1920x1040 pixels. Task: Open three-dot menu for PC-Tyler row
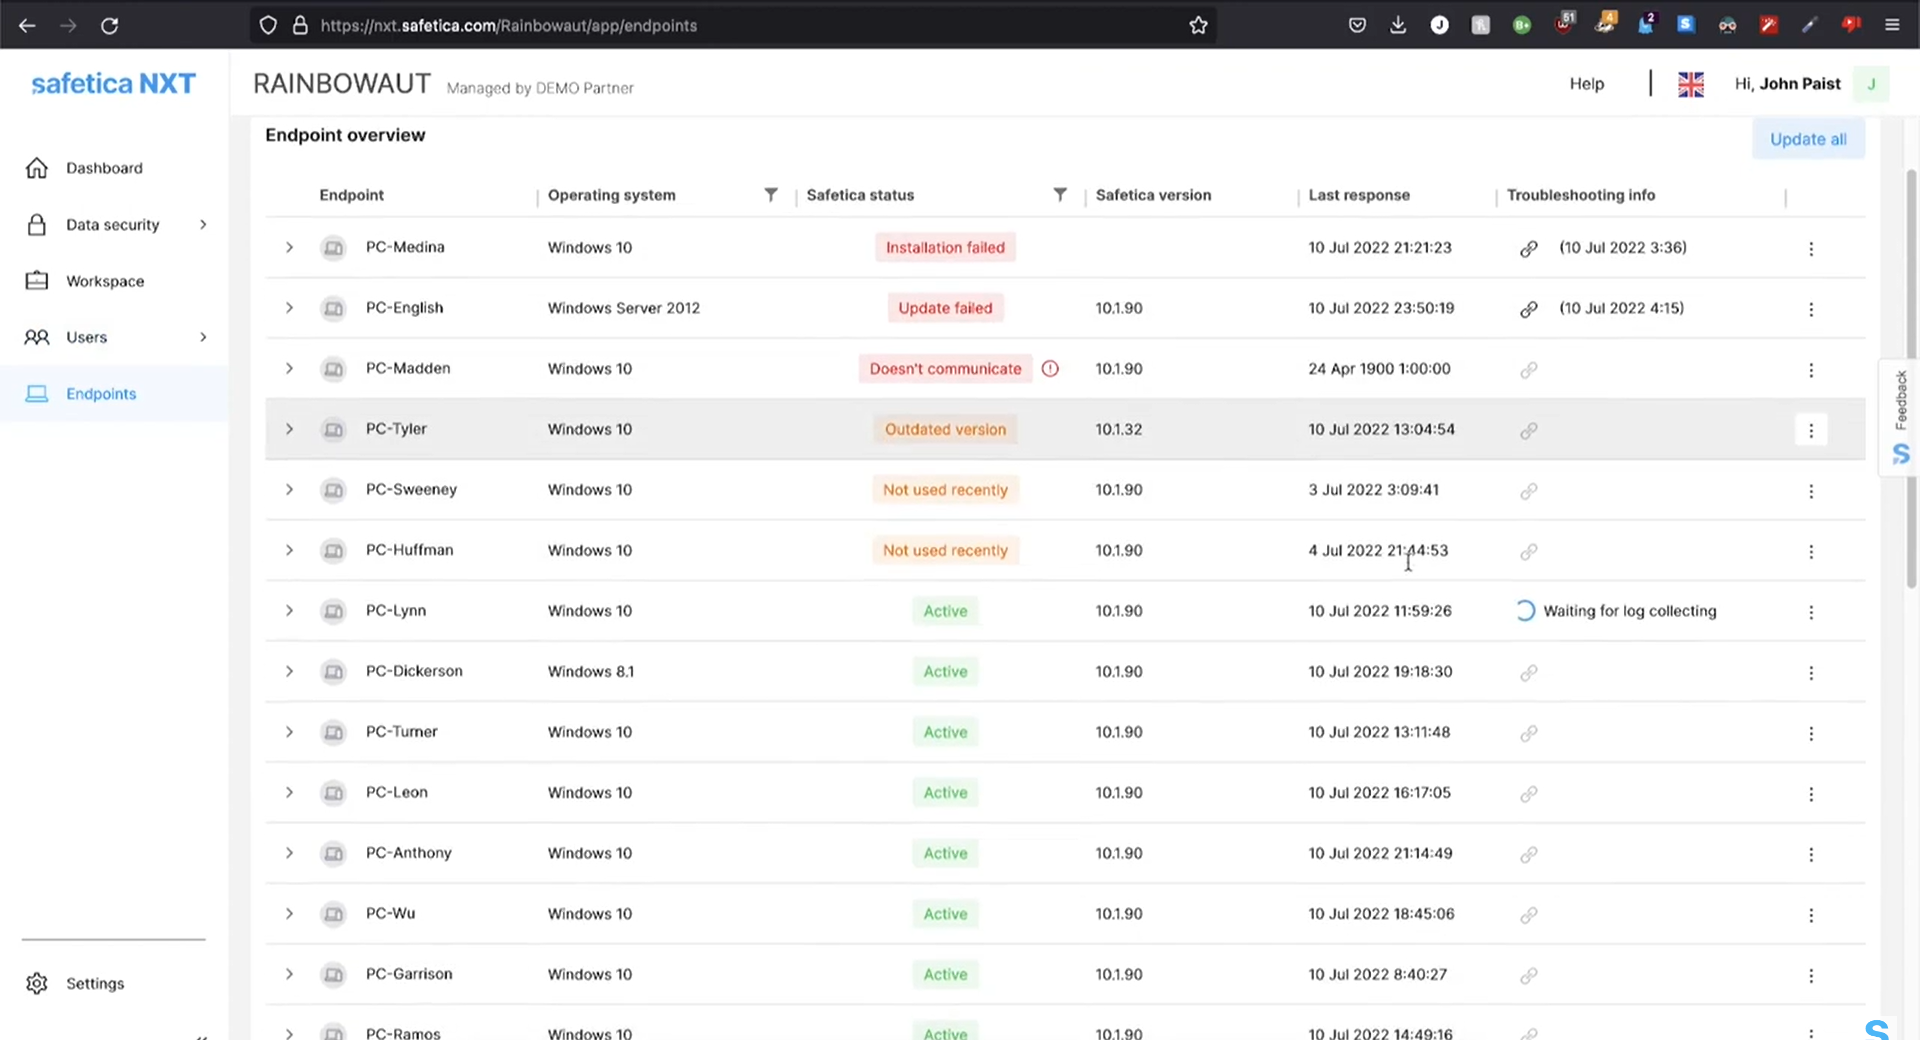(x=1810, y=430)
